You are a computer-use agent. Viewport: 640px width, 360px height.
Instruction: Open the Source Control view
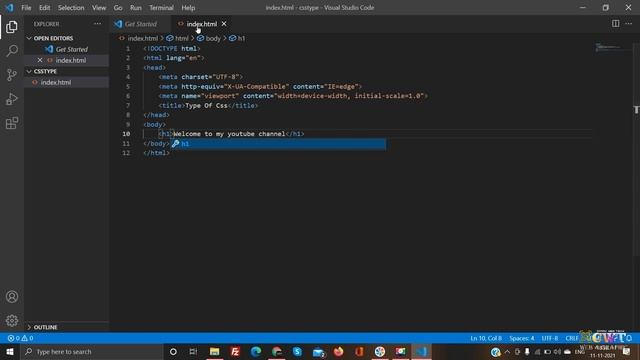coord(12,75)
